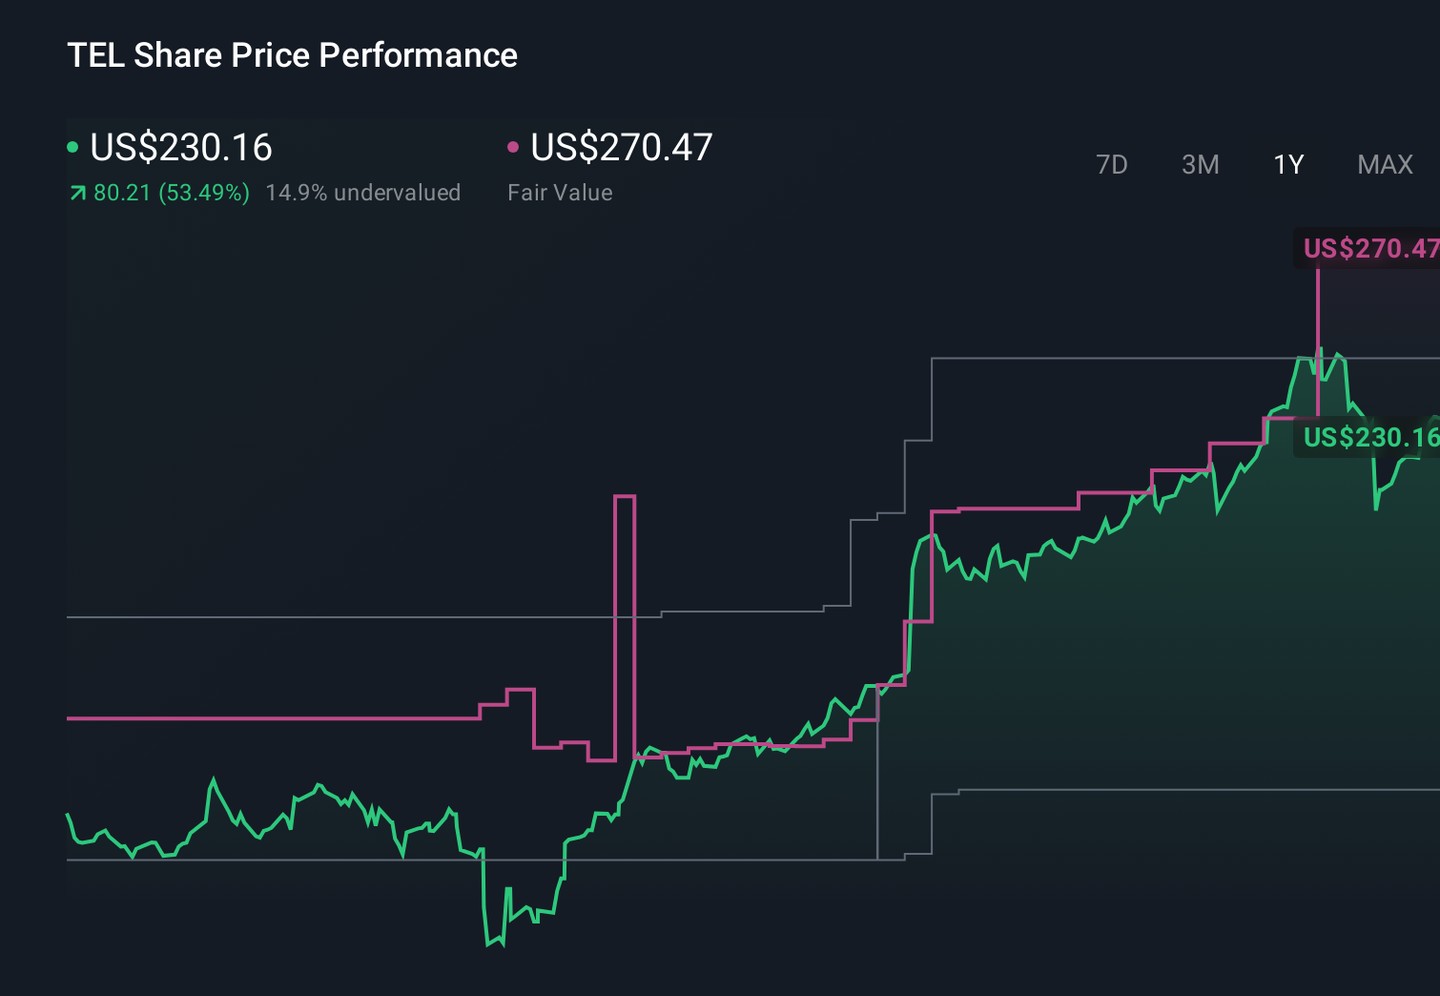The width and height of the screenshot is (1440, 996).
Task: Click the US$230.16 share price heading
Action: pos(181,147)
